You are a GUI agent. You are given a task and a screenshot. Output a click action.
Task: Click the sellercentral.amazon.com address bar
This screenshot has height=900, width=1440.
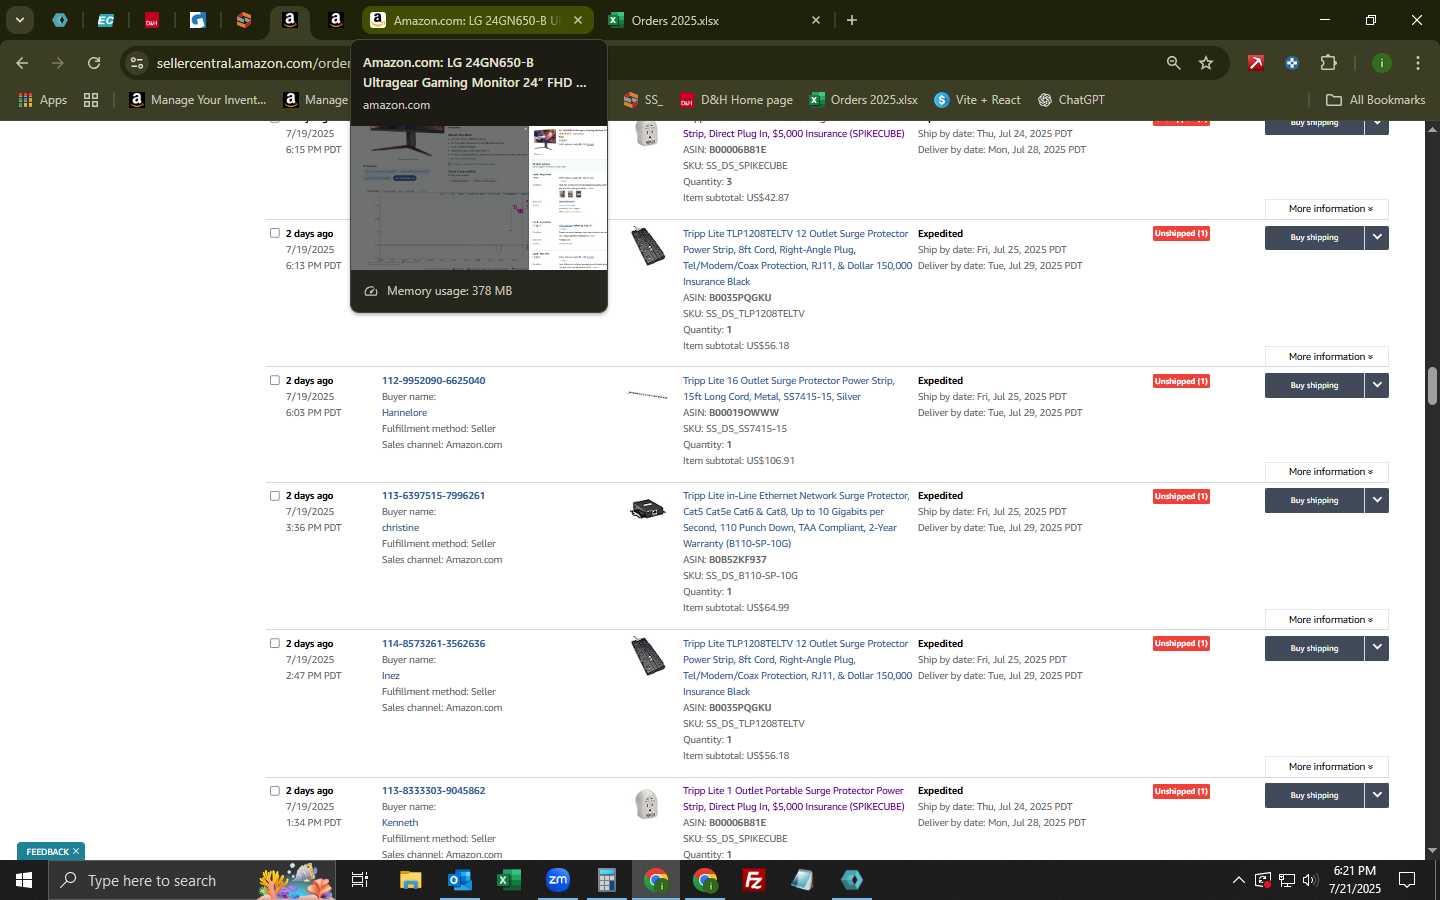[x=252, y=63]
